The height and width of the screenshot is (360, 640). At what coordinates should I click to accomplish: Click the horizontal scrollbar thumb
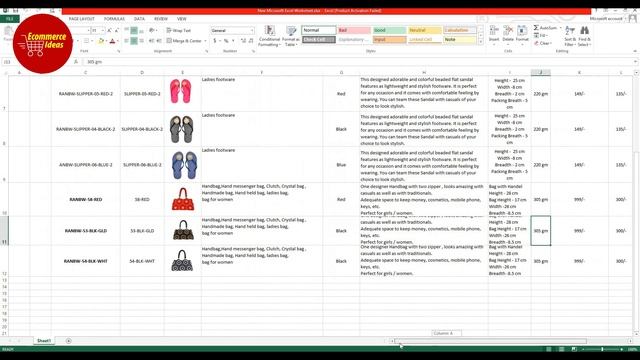click(491, 341)
